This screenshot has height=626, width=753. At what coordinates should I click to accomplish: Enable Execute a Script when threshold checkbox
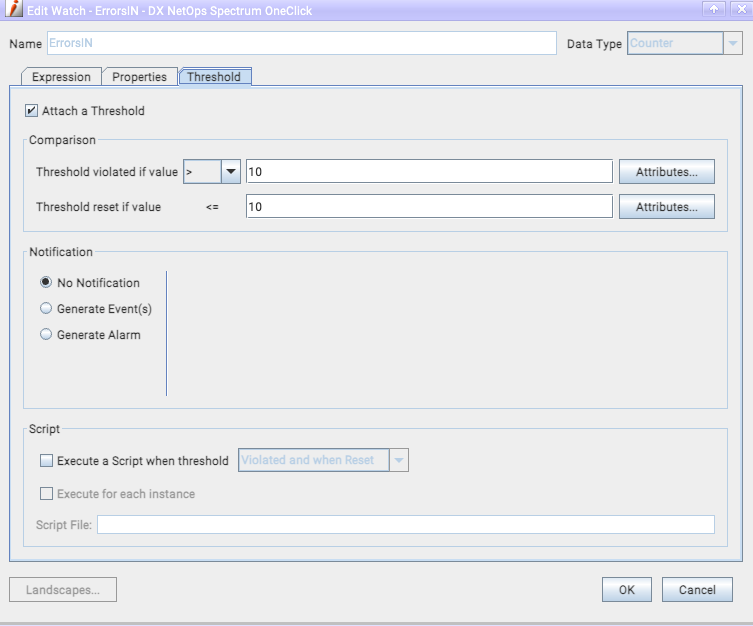coord(46,461)
